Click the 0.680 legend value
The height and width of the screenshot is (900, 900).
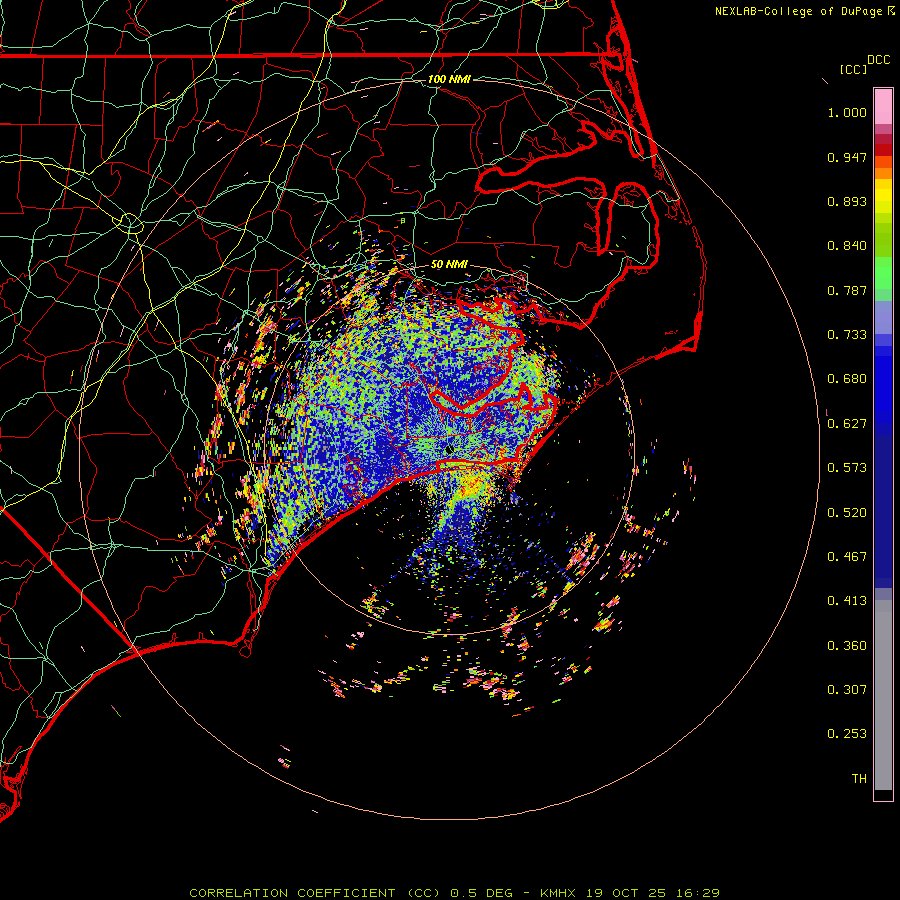click(x=847, y=379)
